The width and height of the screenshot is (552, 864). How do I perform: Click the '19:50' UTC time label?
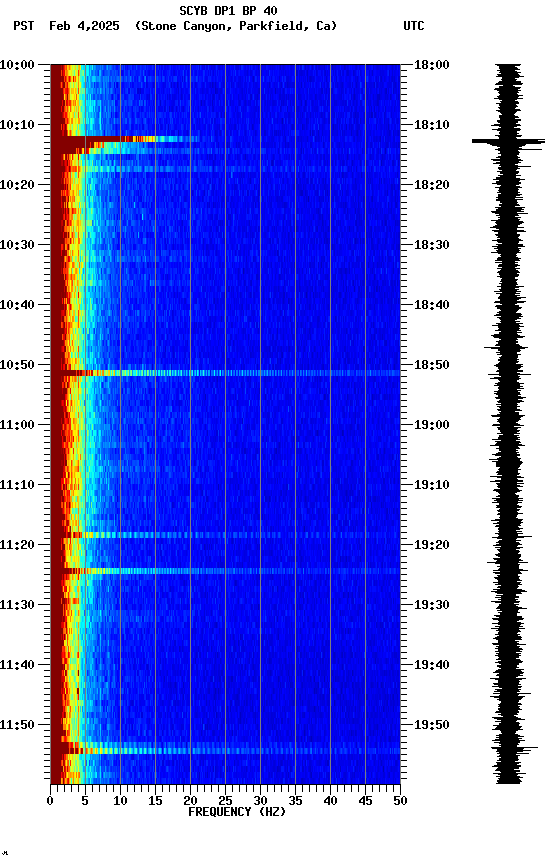432,726
